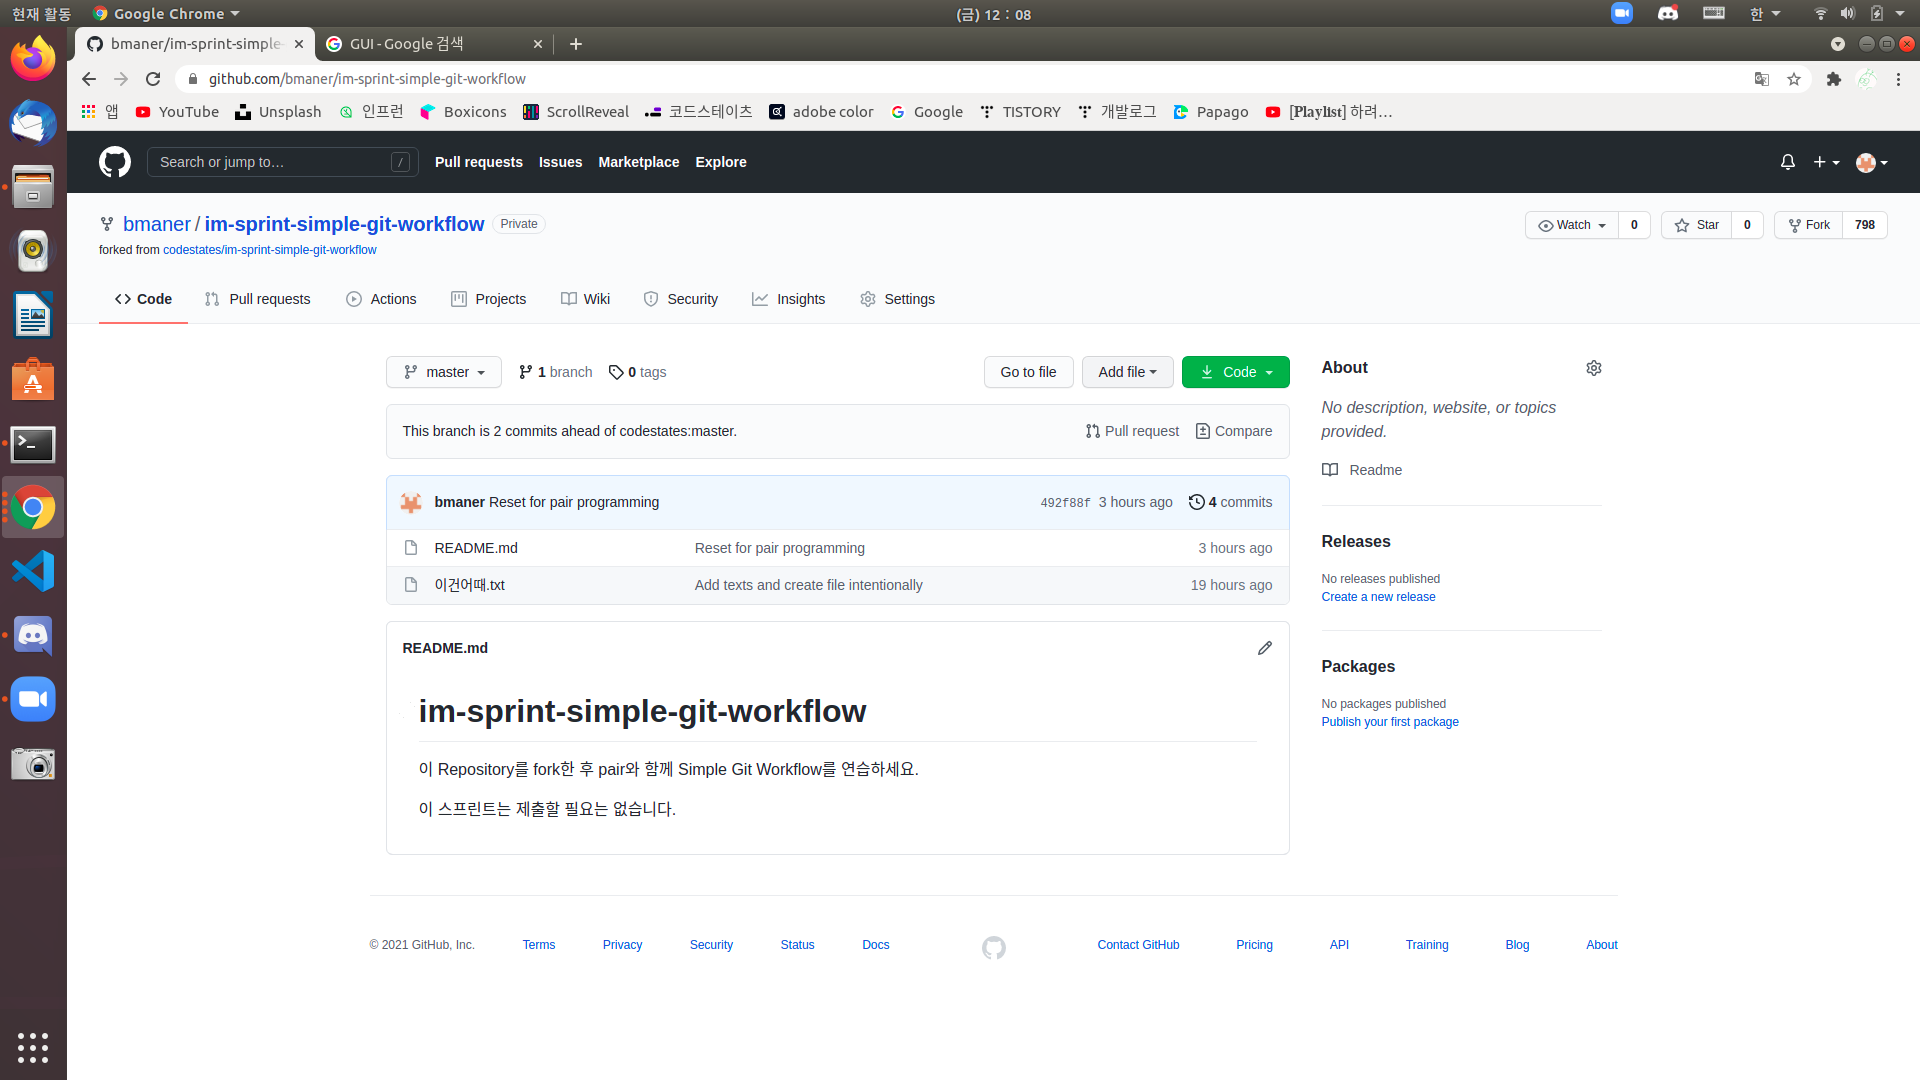
Task: Open the 4 commits history
Action: coord(1230,502)
